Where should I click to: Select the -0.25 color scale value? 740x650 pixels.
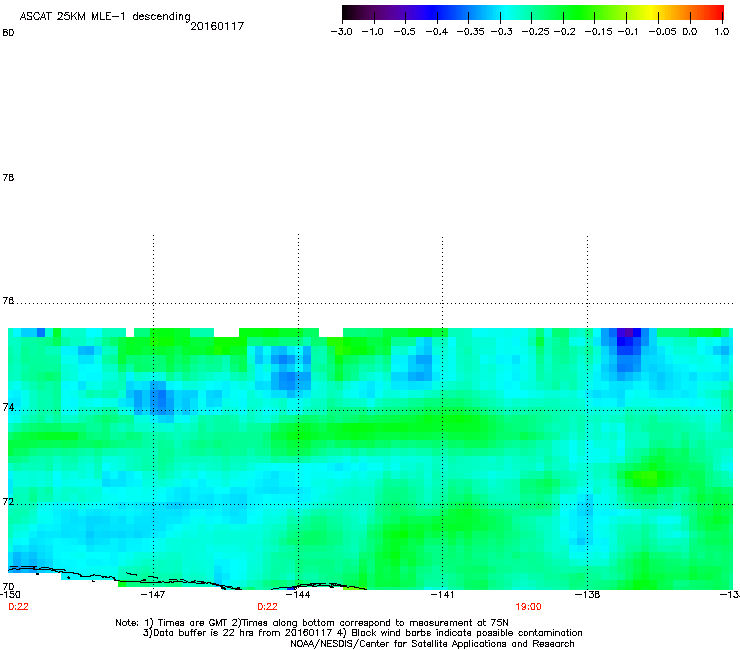[x=536, y=32]
